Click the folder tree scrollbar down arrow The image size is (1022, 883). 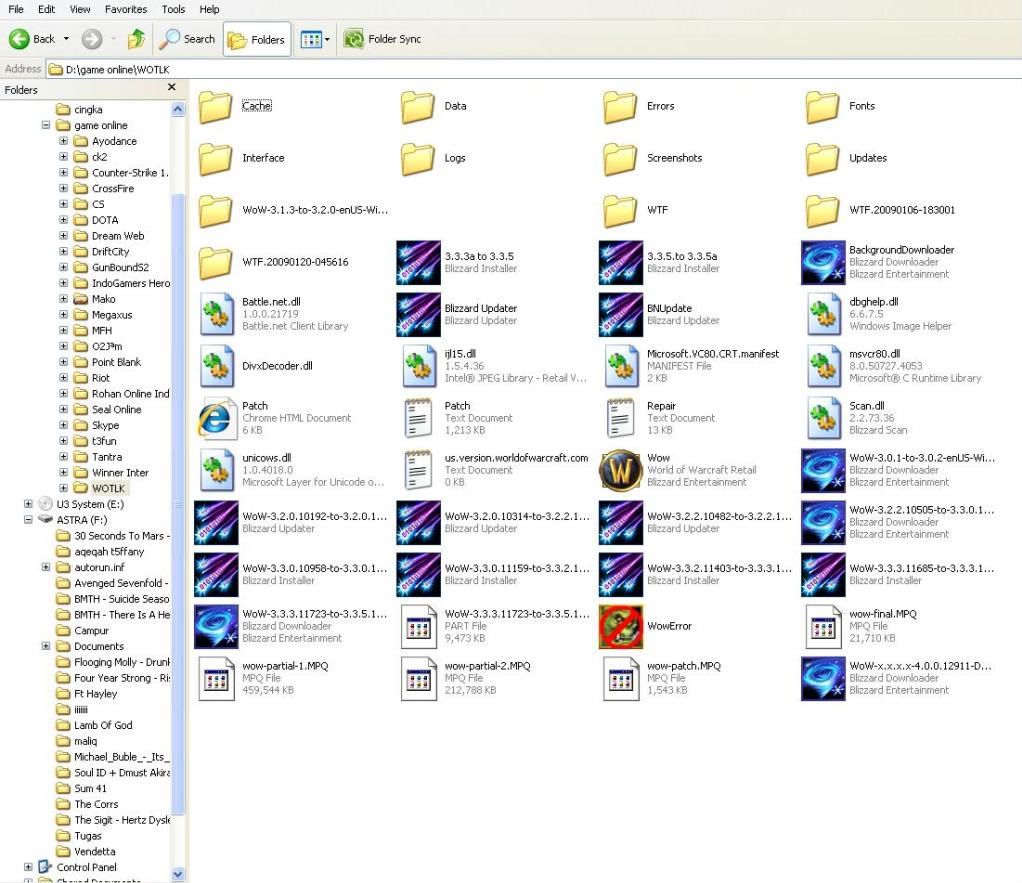click(x=178, y=874)
